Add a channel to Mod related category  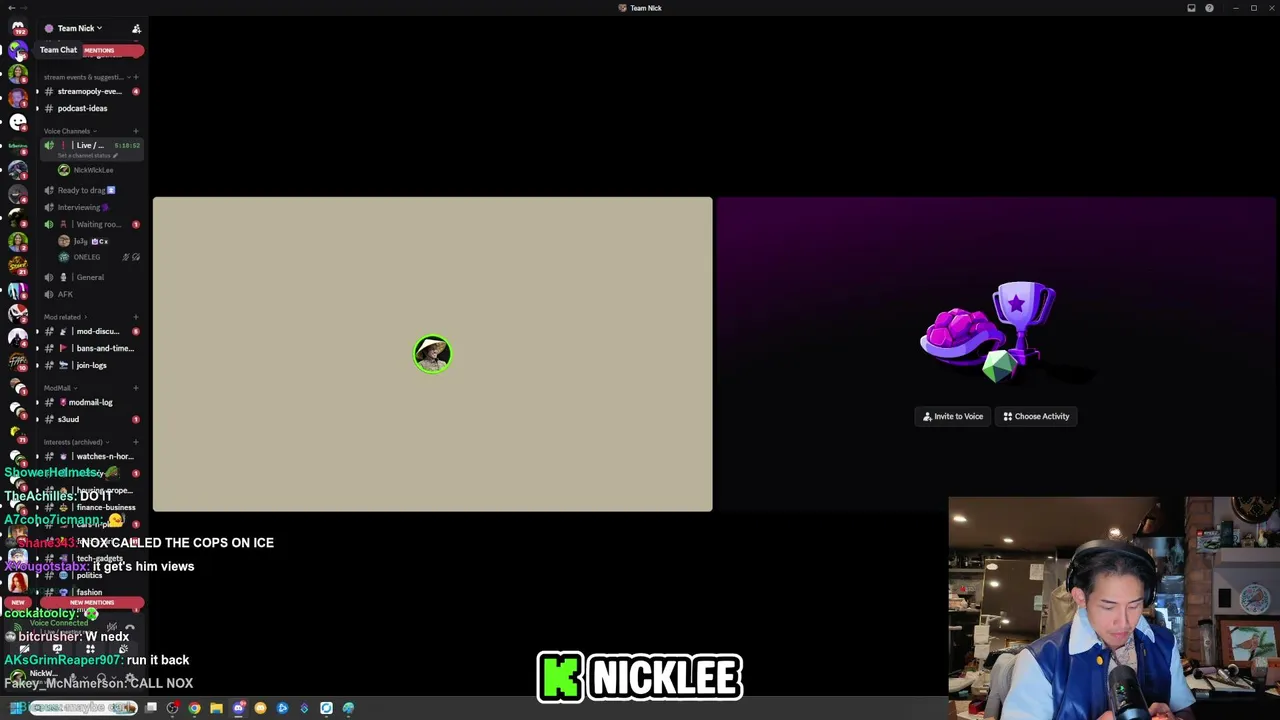tap(136, 318)
